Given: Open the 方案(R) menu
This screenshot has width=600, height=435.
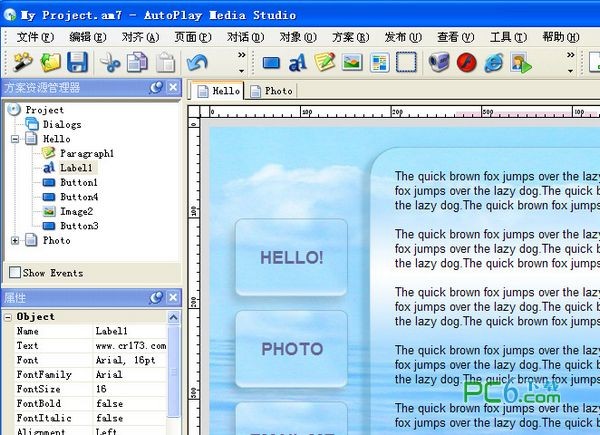Looking at the screenshot, I should (351, 37).
